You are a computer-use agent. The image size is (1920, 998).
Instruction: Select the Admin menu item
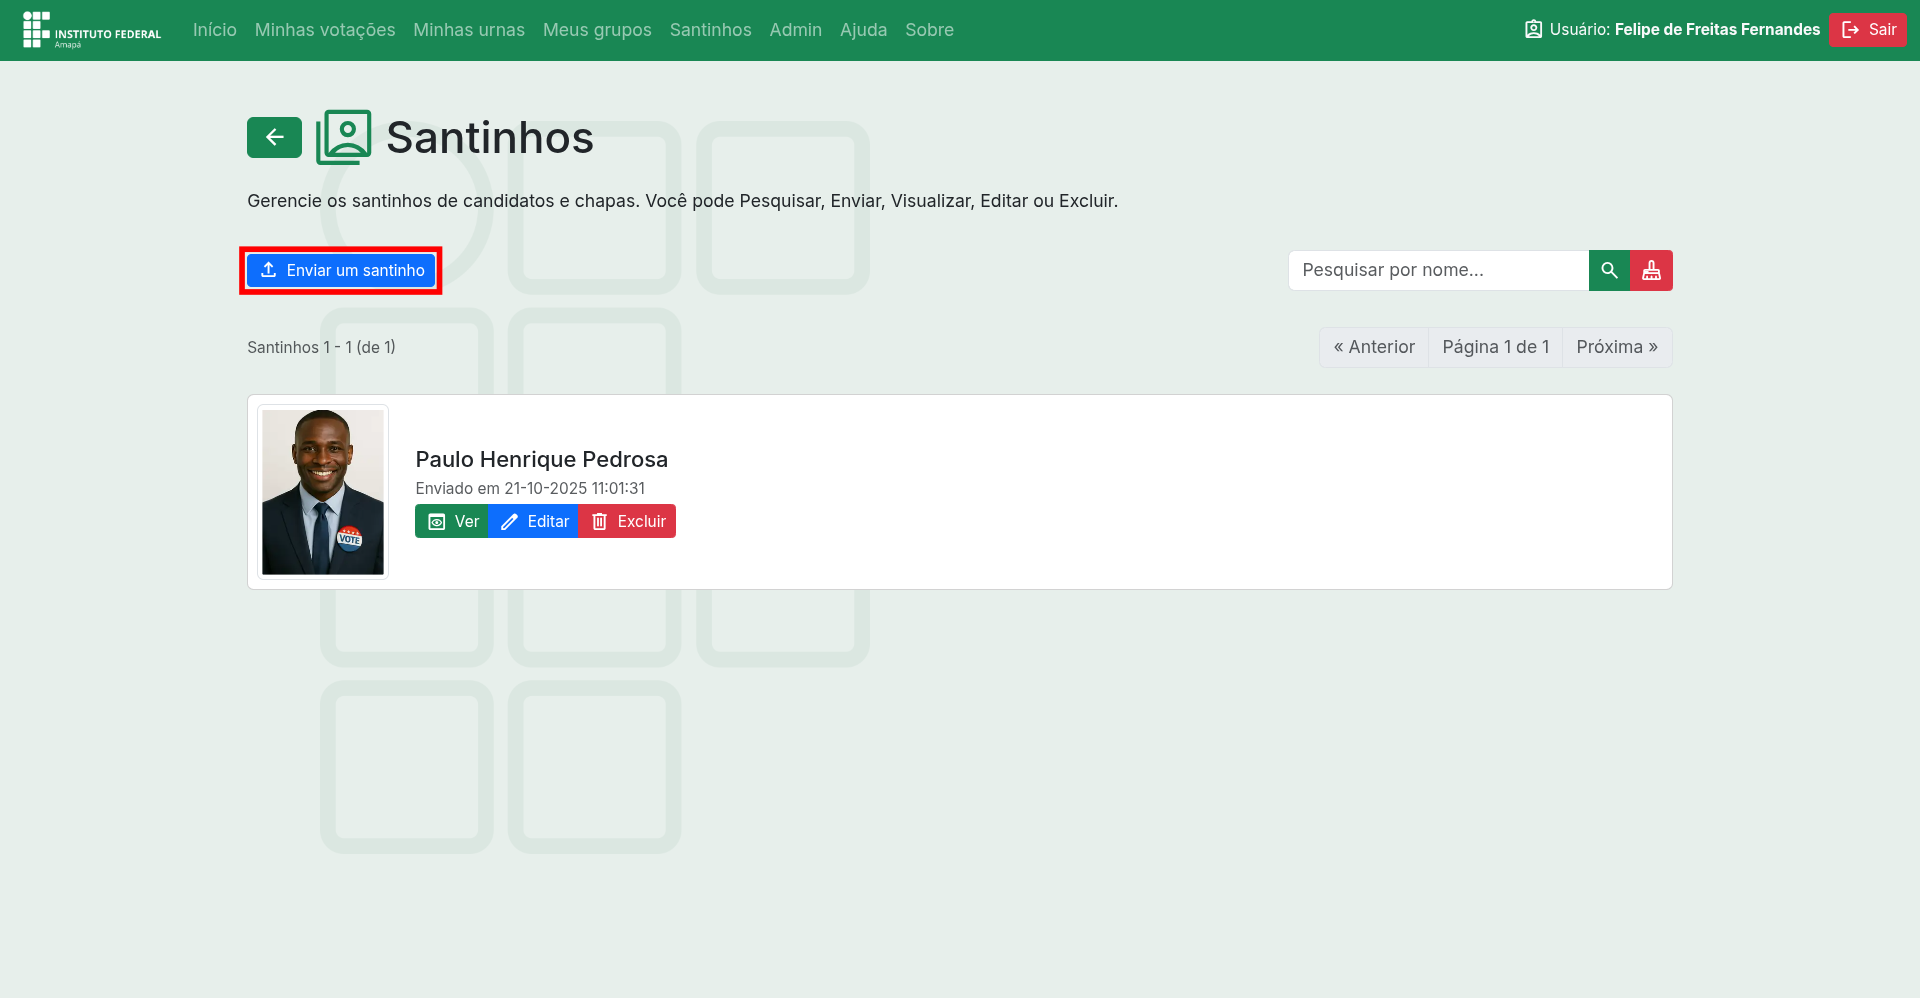click(x=795, y=30)
